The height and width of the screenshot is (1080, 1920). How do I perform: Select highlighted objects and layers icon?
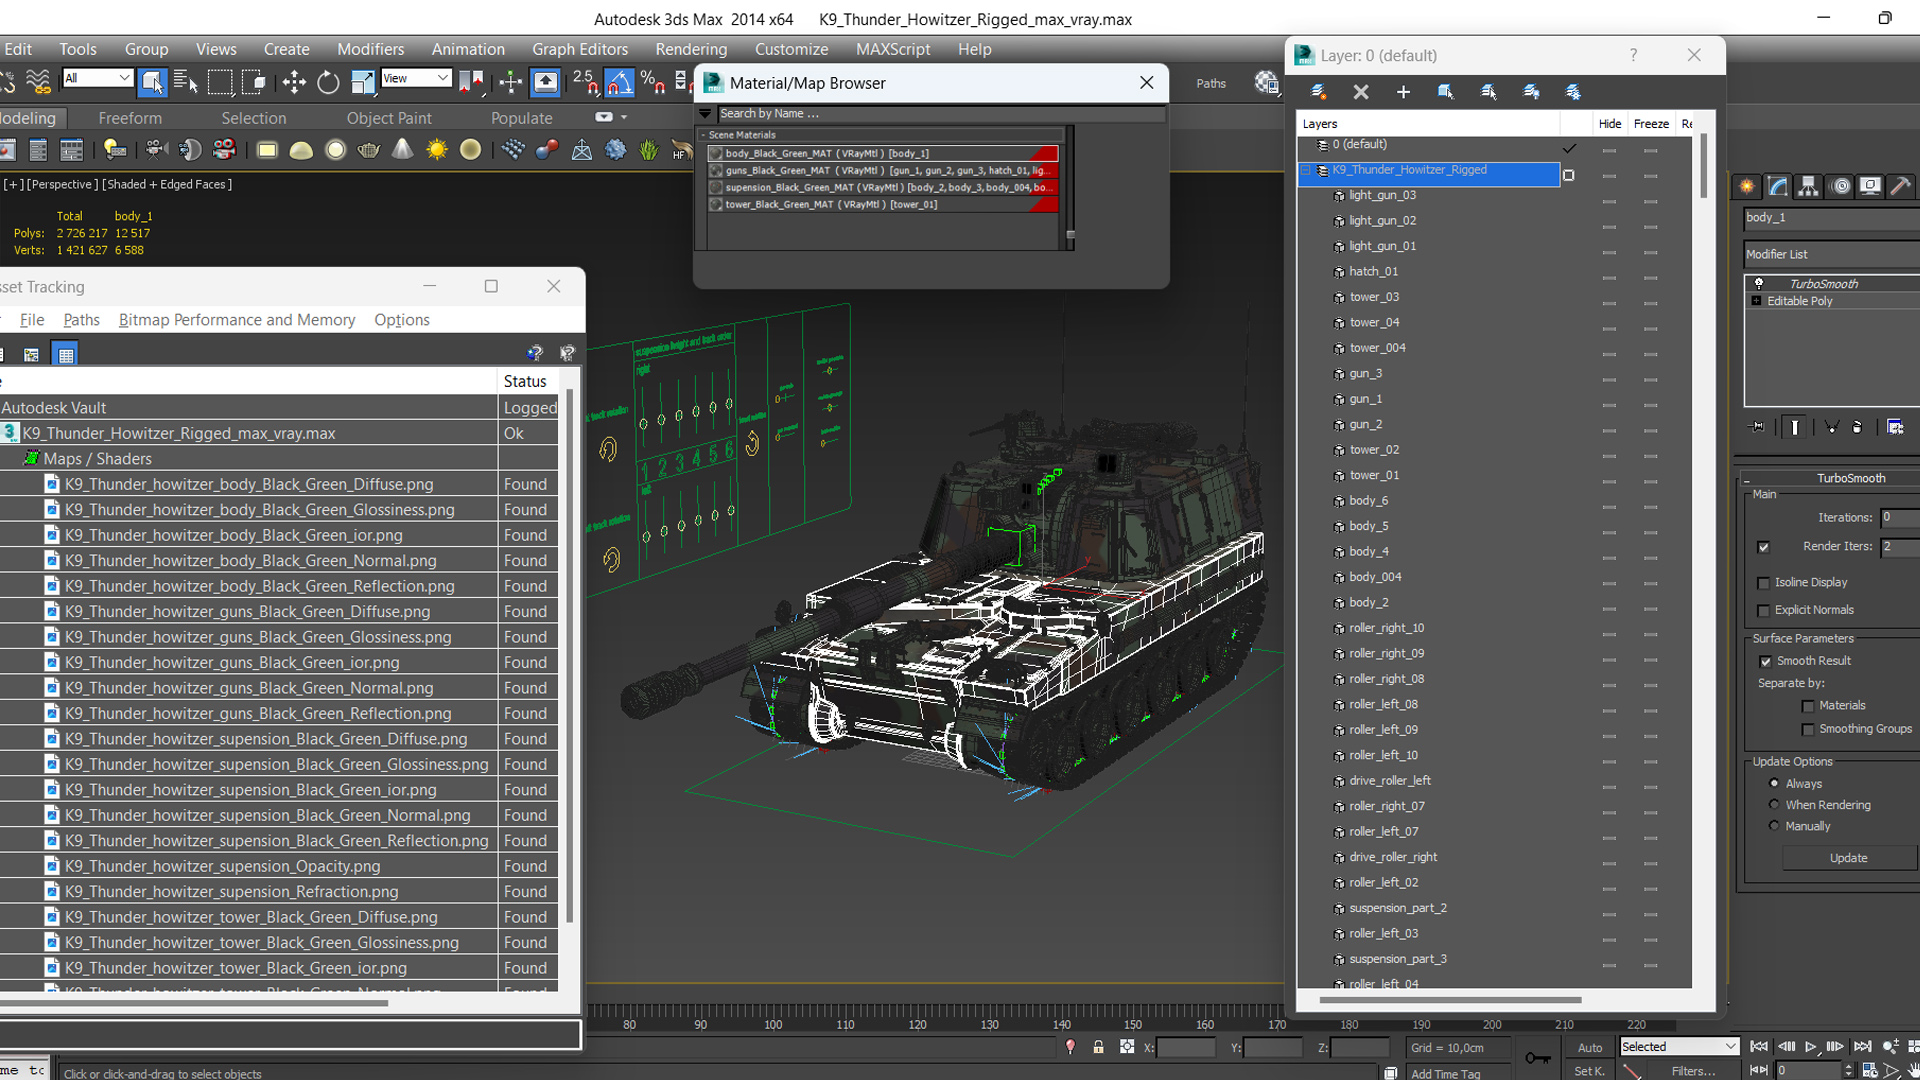[x=1446, y=92]
